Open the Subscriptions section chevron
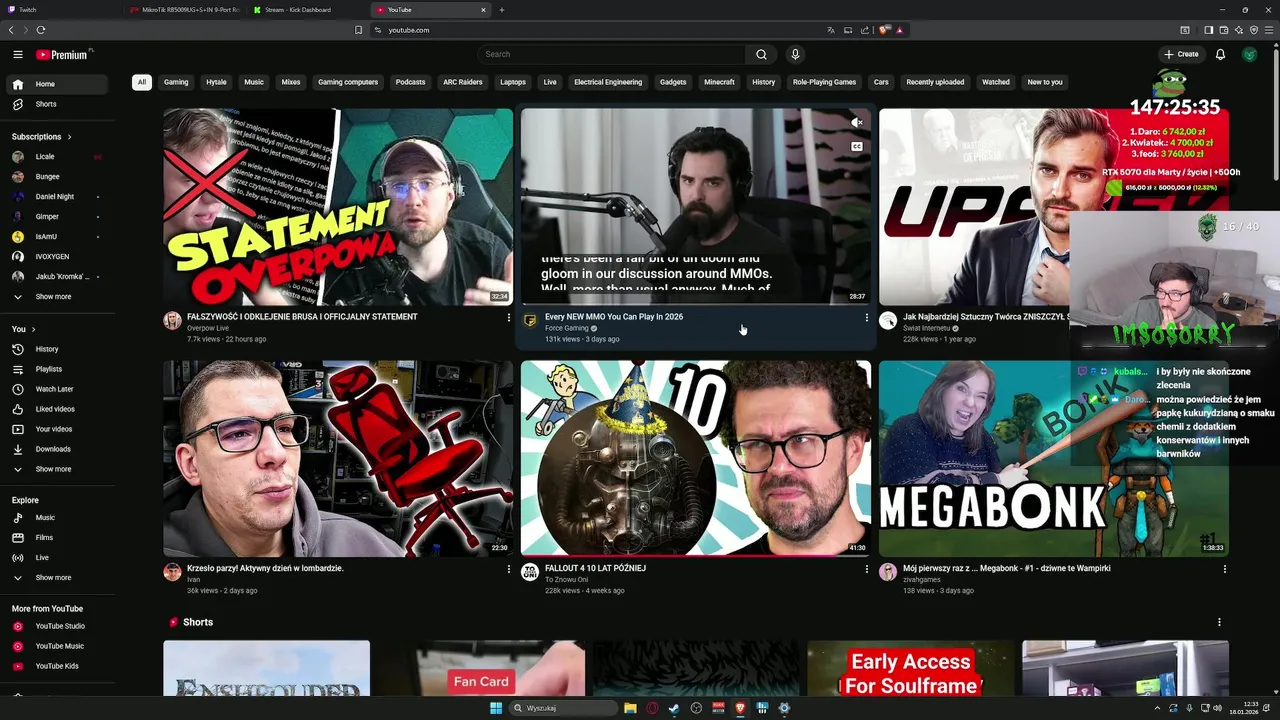This screenshot has width=1280, height=720. (x=69, y=137)
